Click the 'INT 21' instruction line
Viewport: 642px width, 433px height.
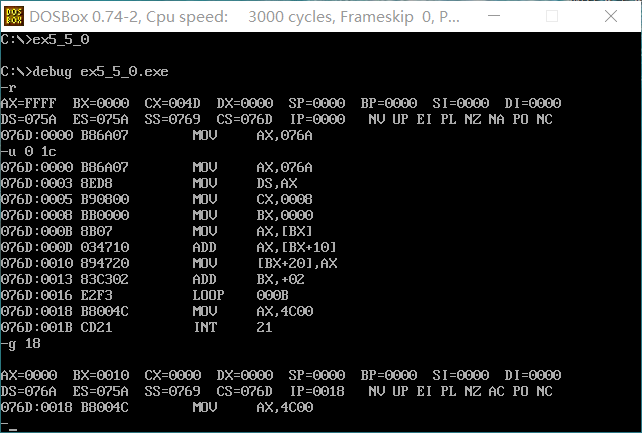click(x=137, y=327)
